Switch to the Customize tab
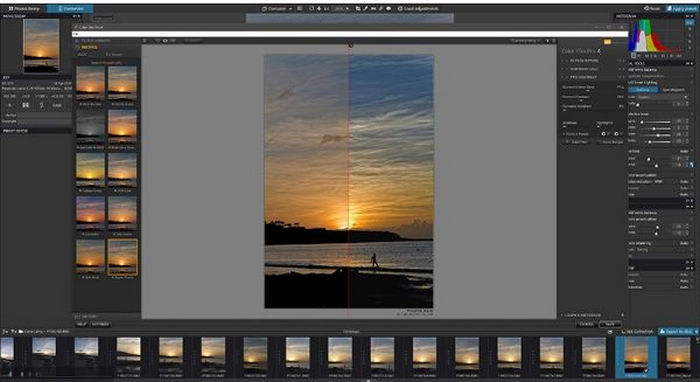Viewport: 700px width, 382px height. (x=70, y=8)
